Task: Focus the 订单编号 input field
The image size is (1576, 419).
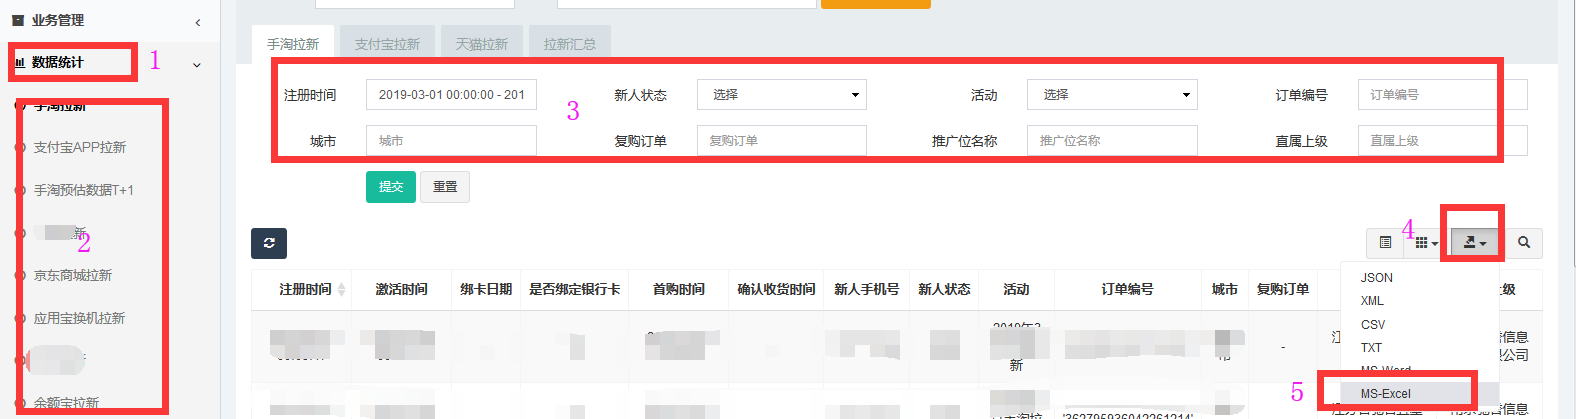Action: tap(1442, 94)
